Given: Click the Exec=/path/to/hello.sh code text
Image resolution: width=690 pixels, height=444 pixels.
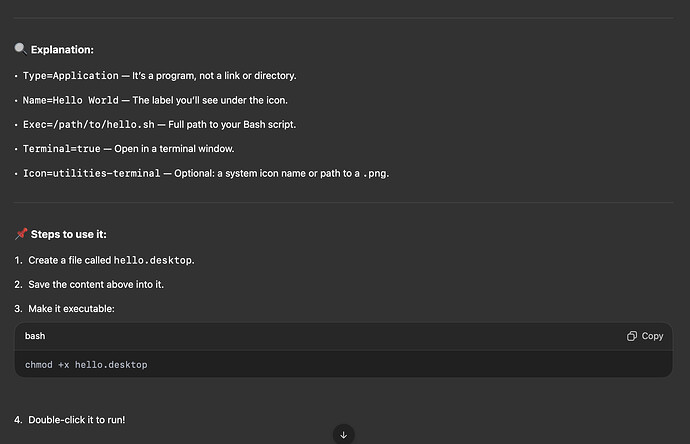Looking at the screenshot, I should 88,125.
